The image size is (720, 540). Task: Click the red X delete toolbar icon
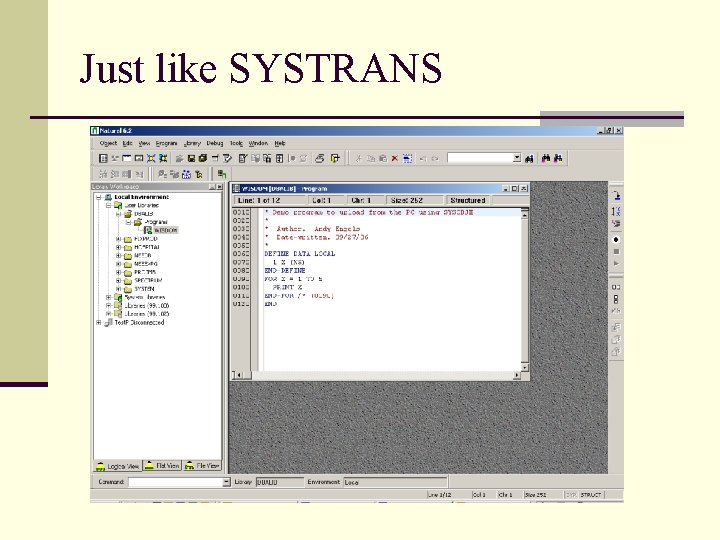394,158
